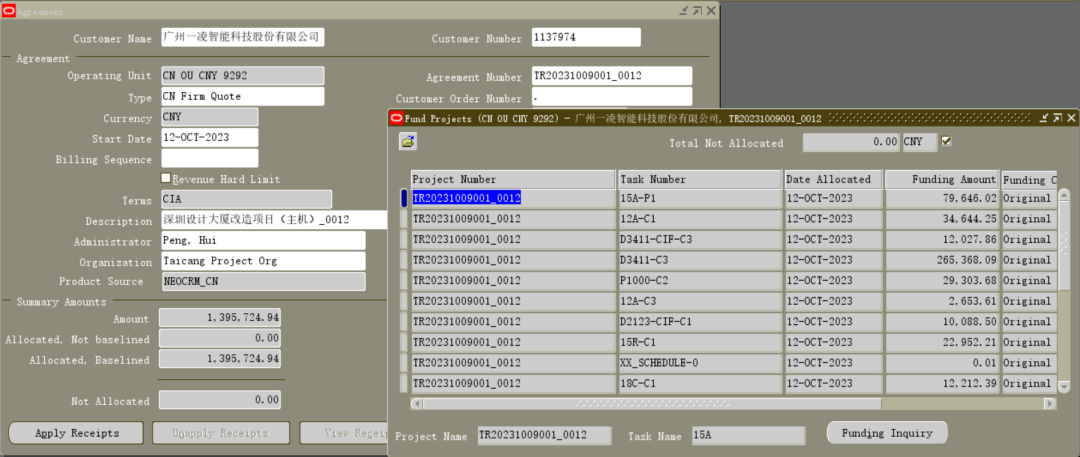
Task: Minimize the Agreement window
Action: coord(684,11)
